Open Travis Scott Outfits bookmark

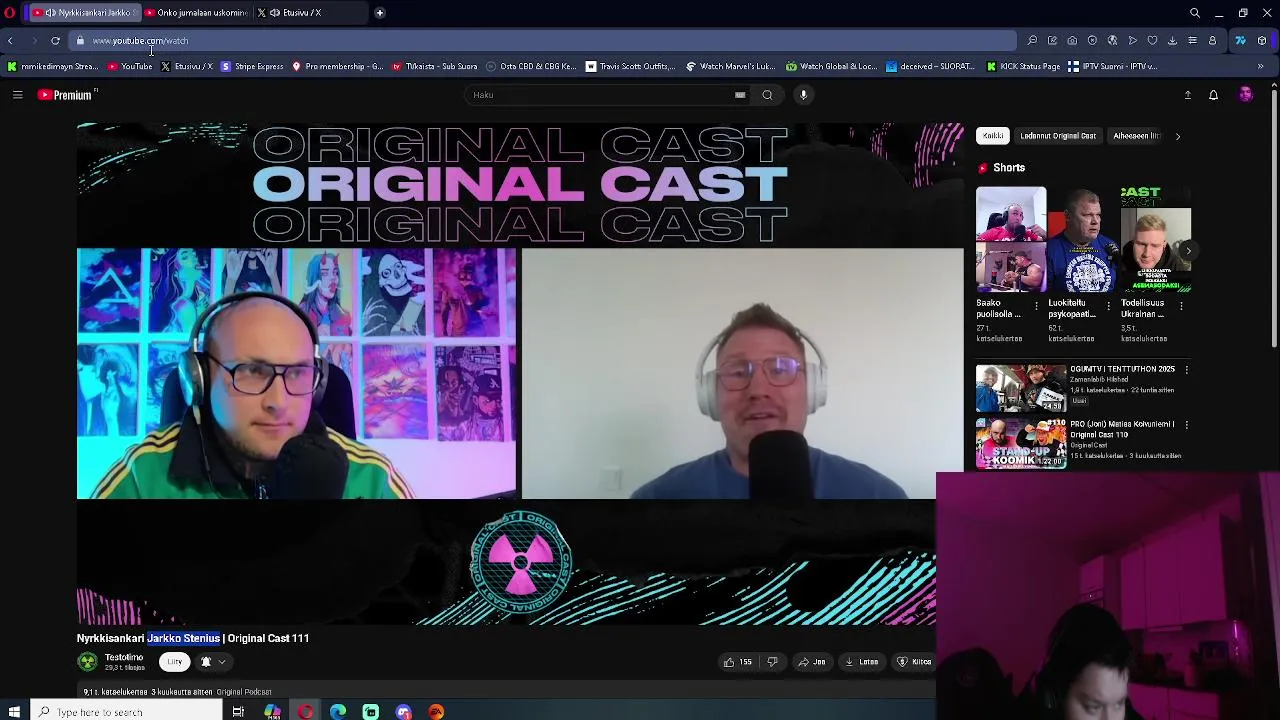tap(631, 67)
